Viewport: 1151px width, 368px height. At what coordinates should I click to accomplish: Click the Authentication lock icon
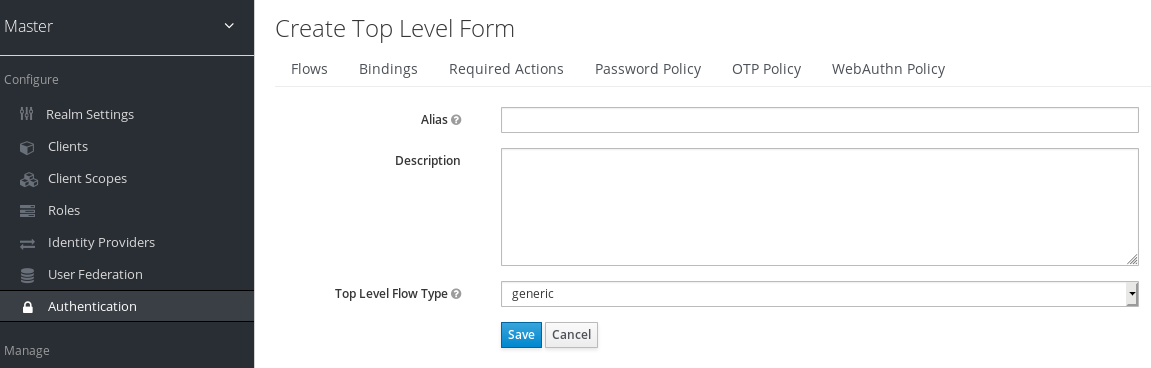(x=28, y=307)
